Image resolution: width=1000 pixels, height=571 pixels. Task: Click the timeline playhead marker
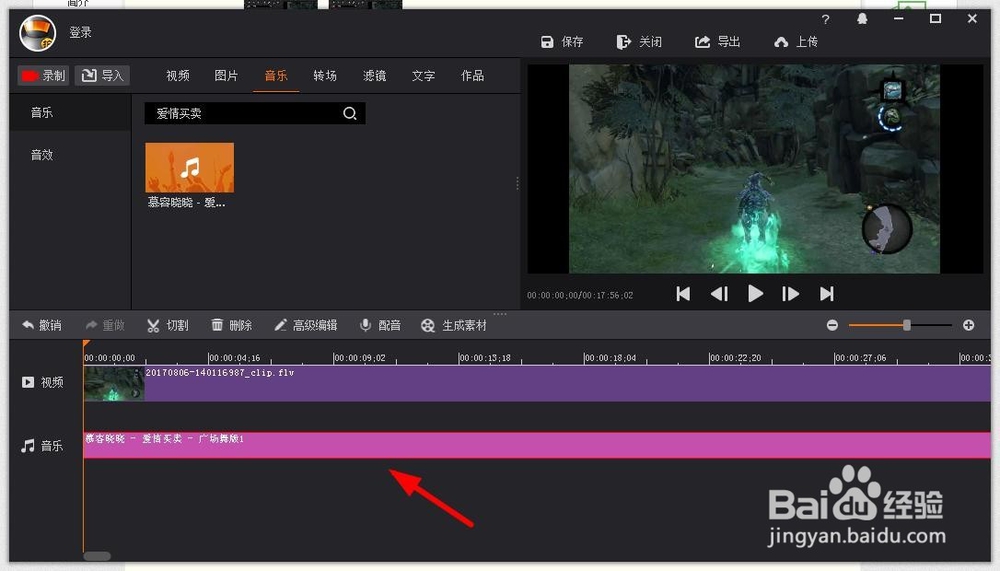pos(85,345)
